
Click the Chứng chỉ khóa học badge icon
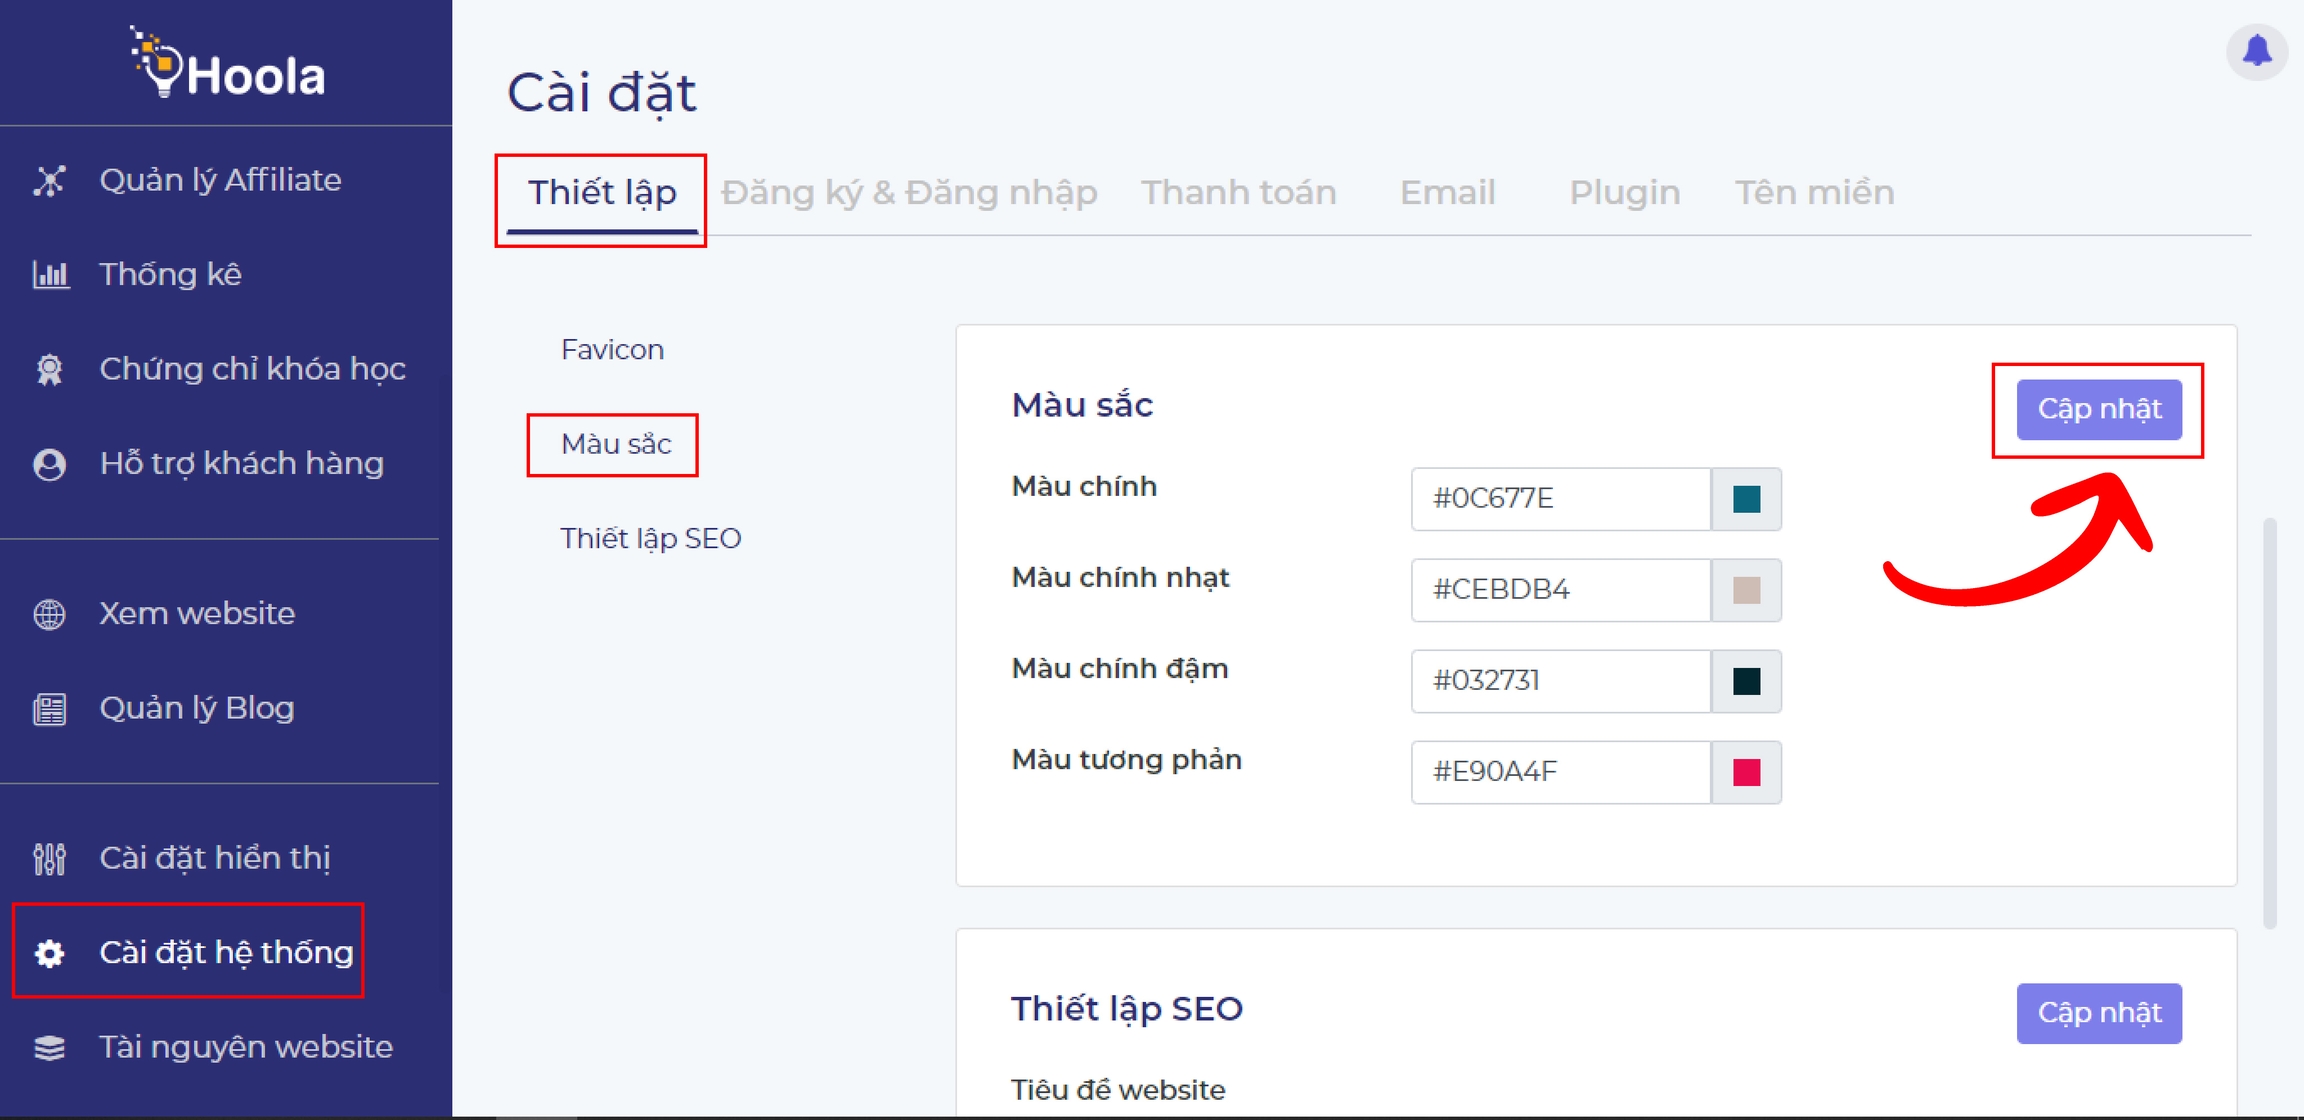point(49,369)
